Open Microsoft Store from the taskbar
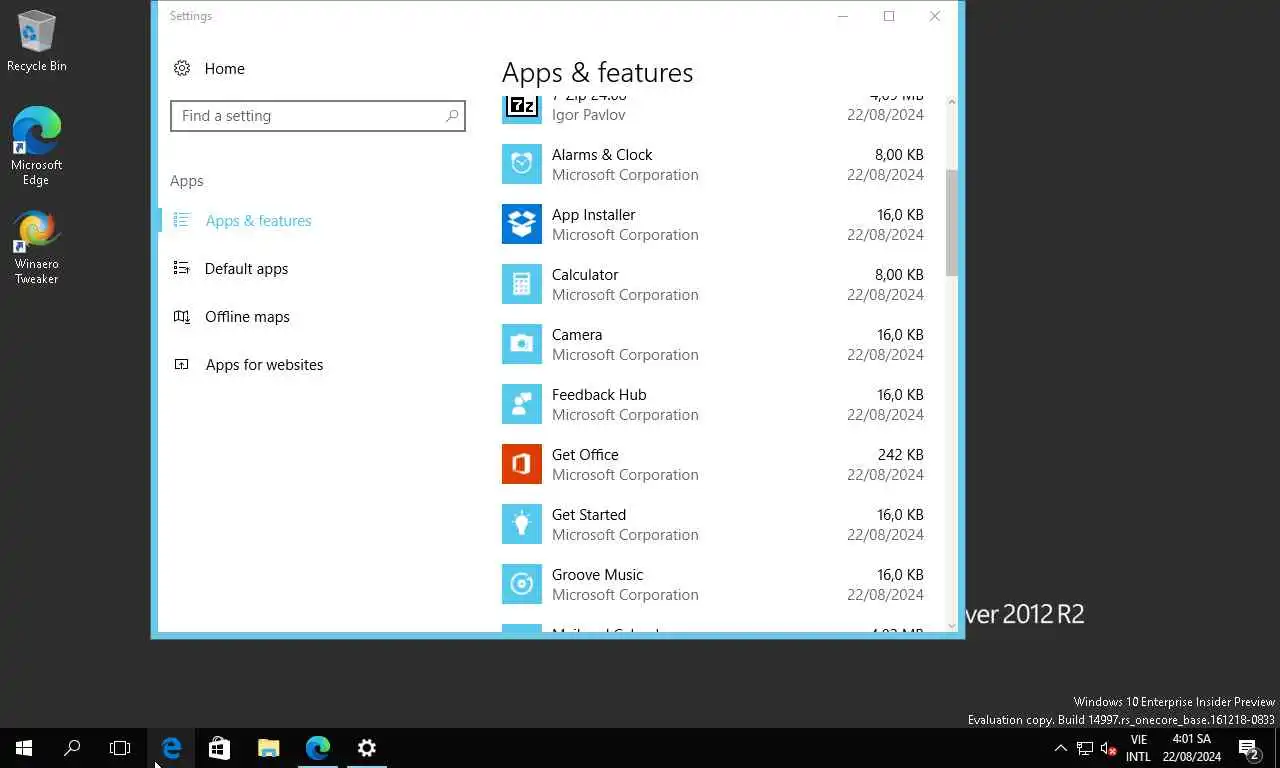This screenshot has height=768, width=1280. [x=219, y=748]
